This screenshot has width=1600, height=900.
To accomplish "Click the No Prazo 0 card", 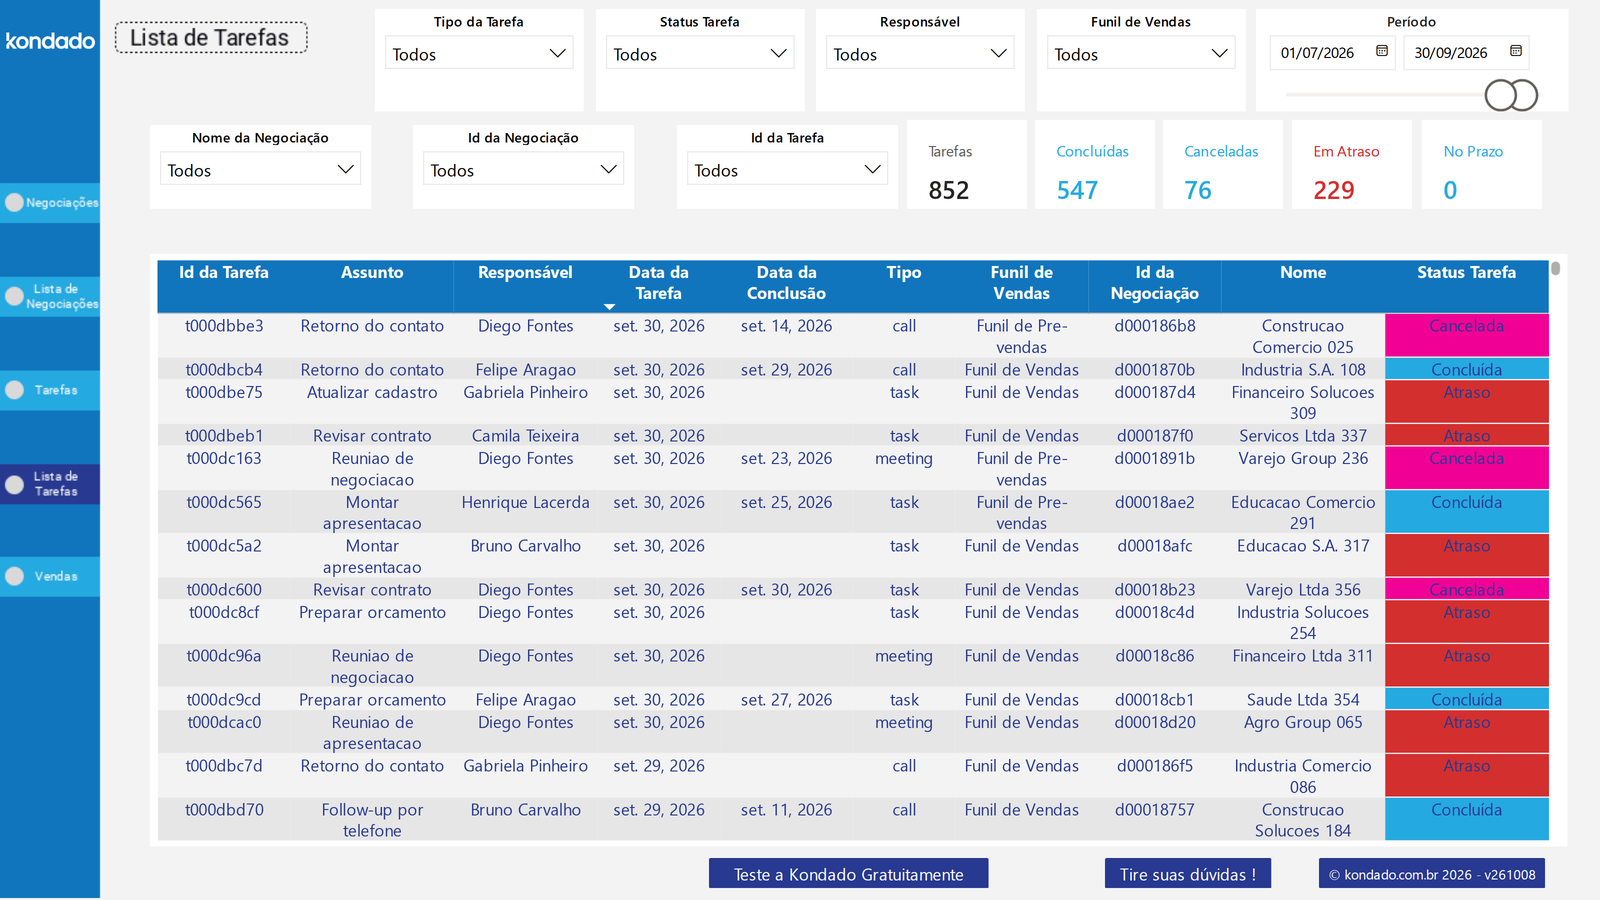I will pos(1481,165).
